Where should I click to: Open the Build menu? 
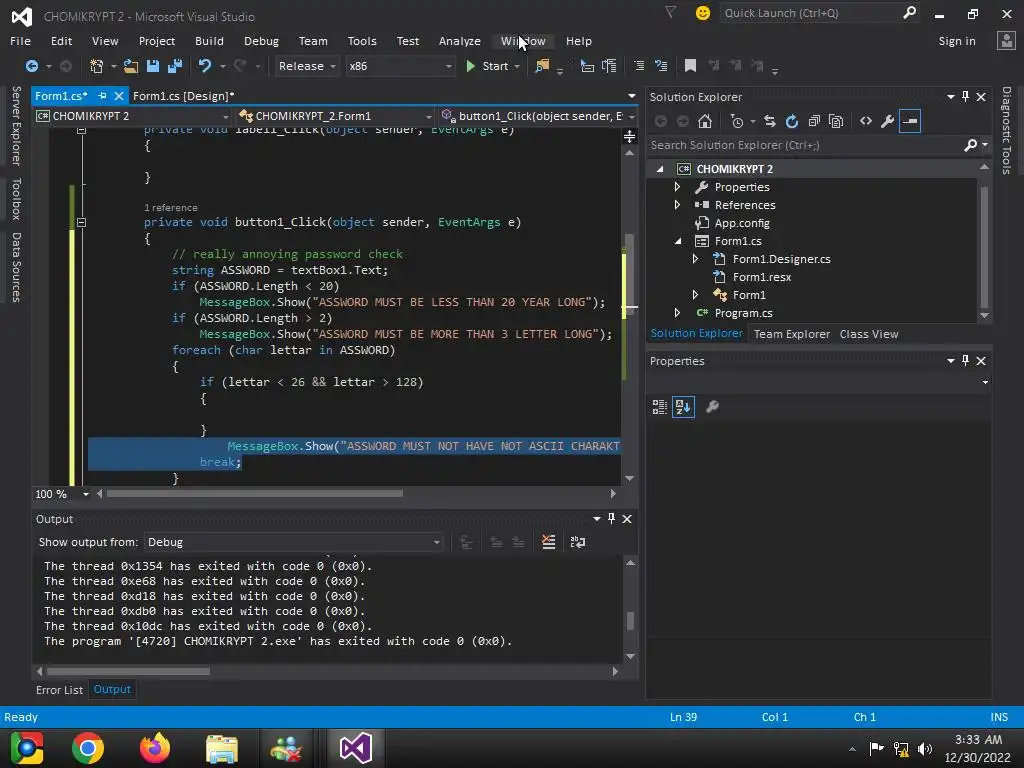click(x=209, y=41)
